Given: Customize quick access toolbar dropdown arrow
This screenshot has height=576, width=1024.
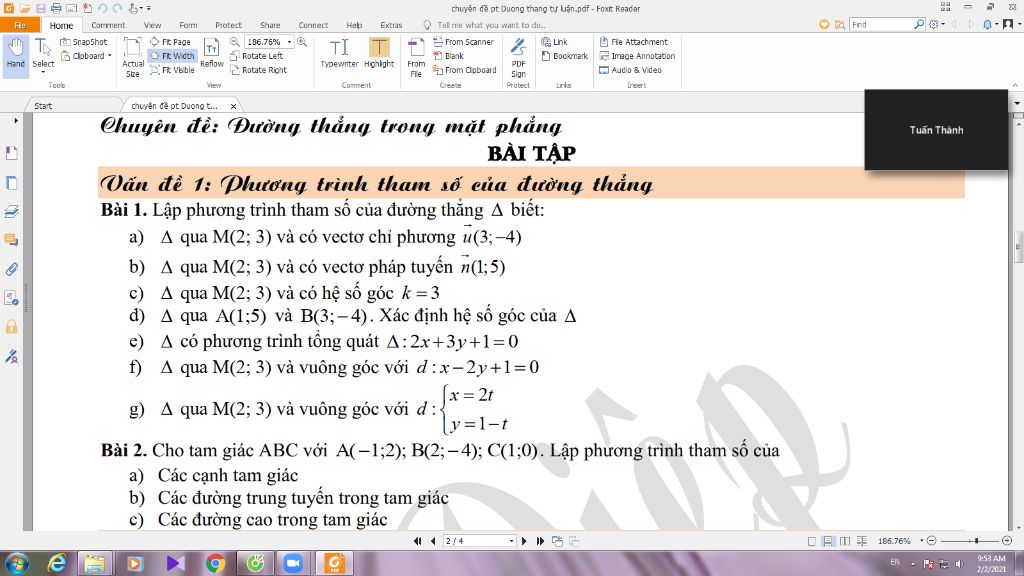Looking at the screenshot, I should coord(149,8).
